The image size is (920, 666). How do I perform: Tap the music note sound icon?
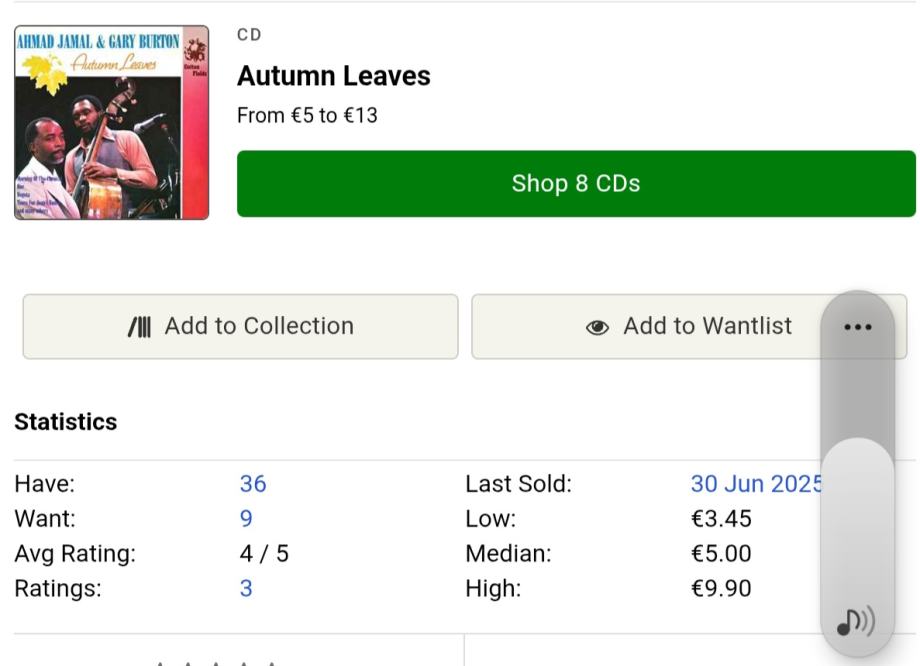coord(855,622)
